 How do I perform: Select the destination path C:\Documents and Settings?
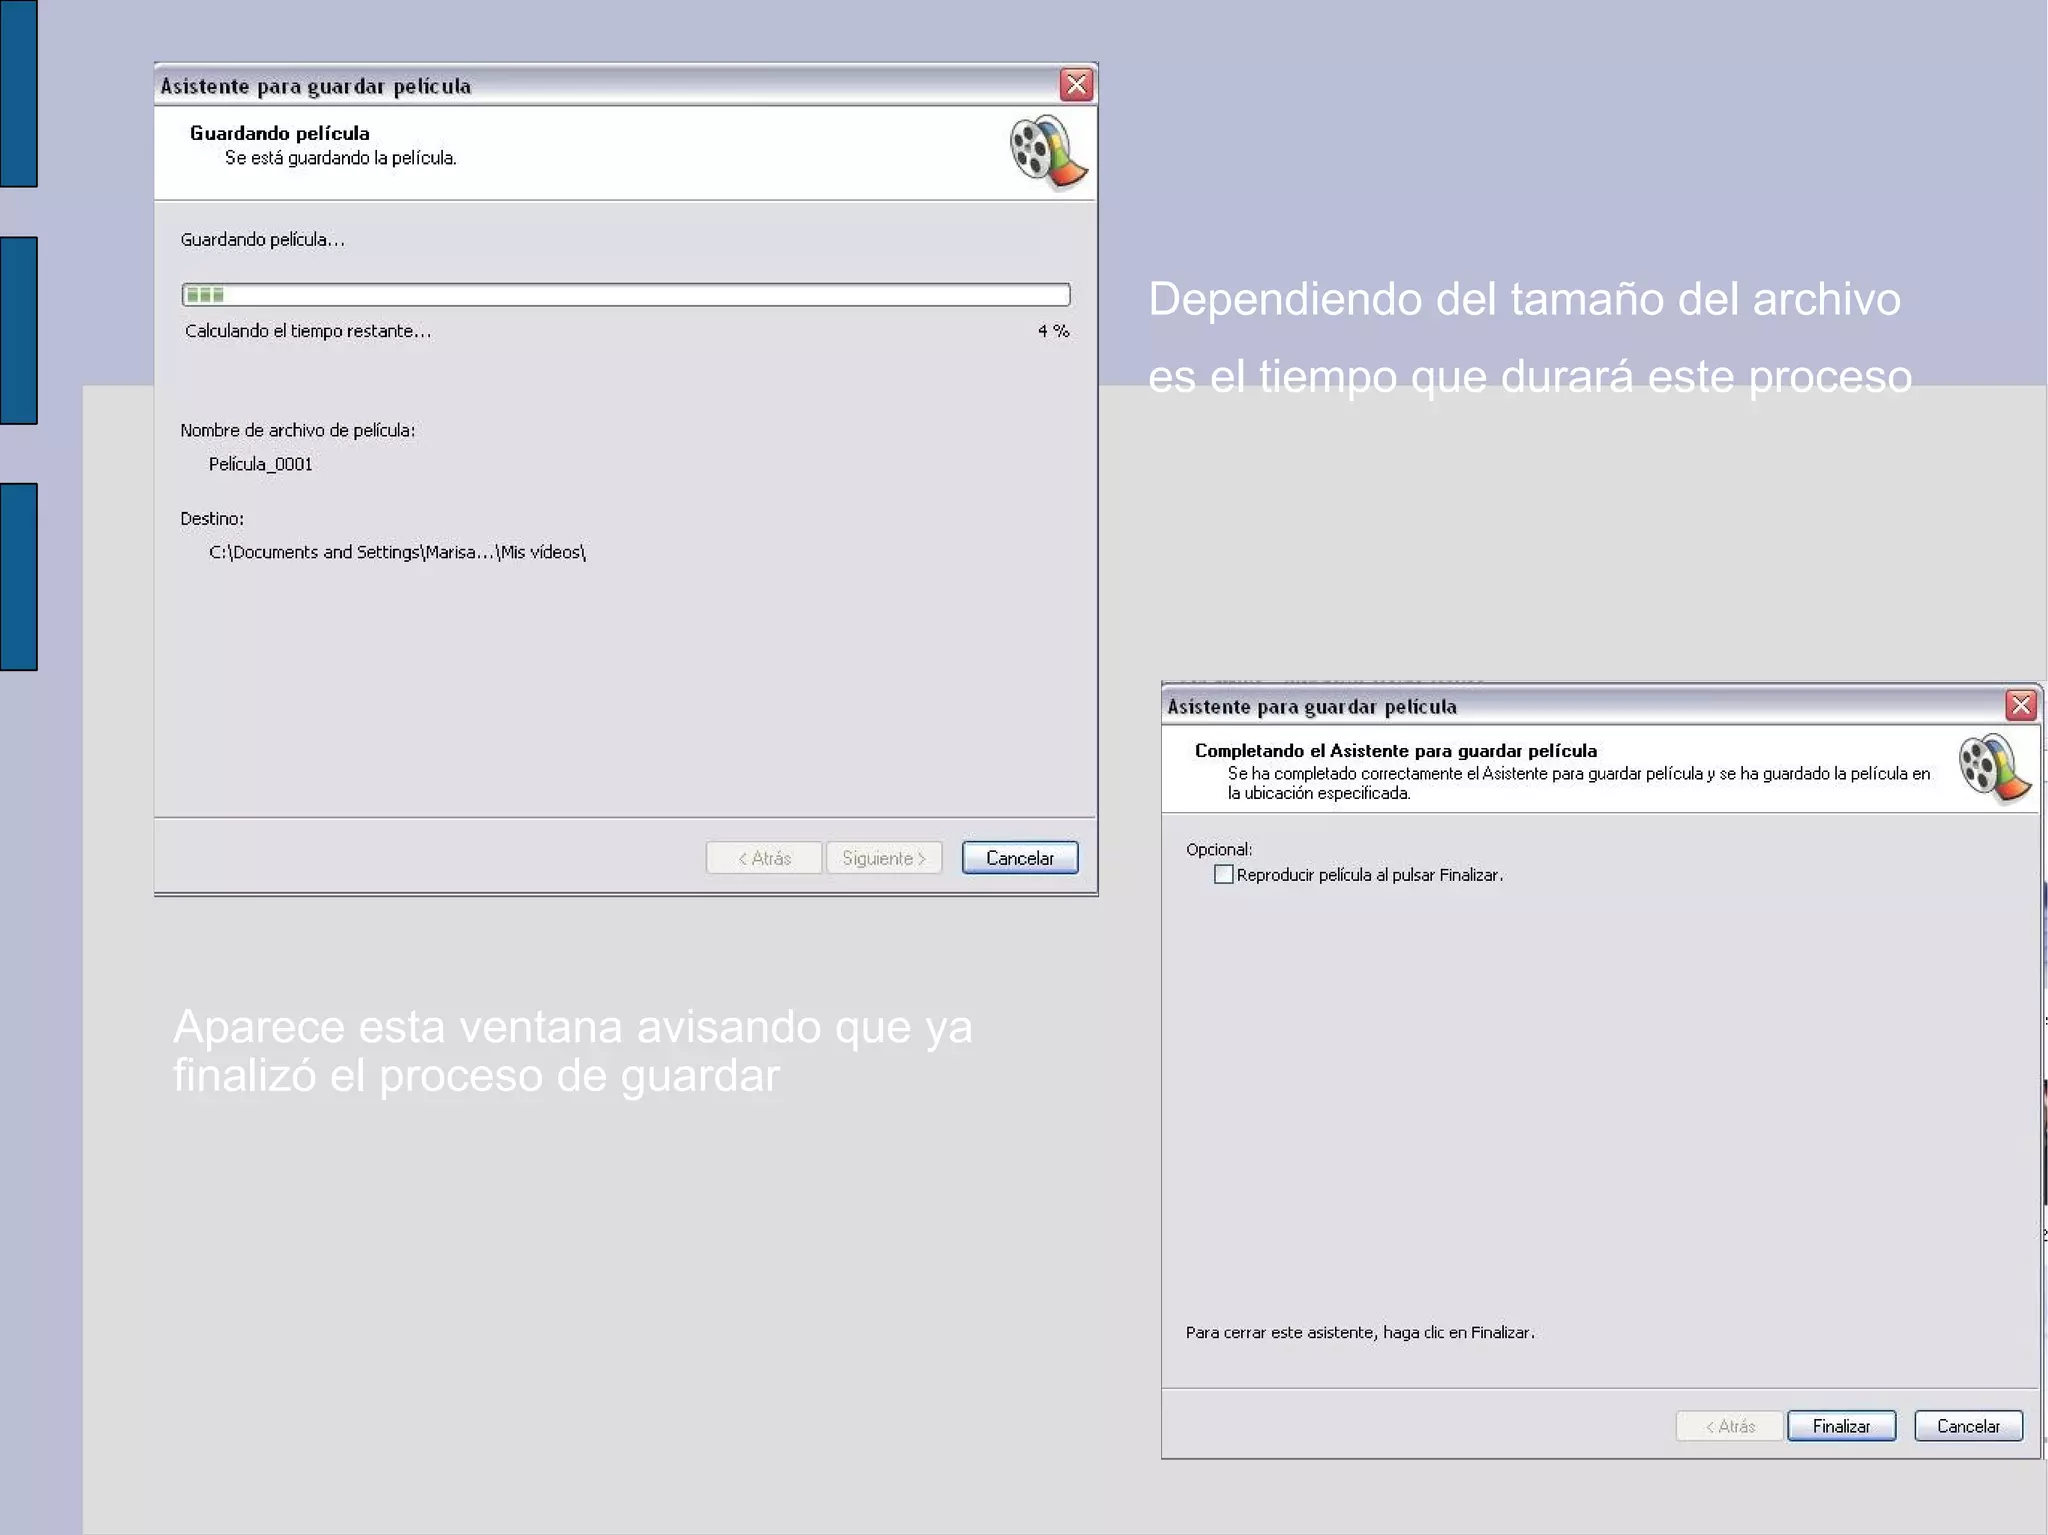point(397,552)
